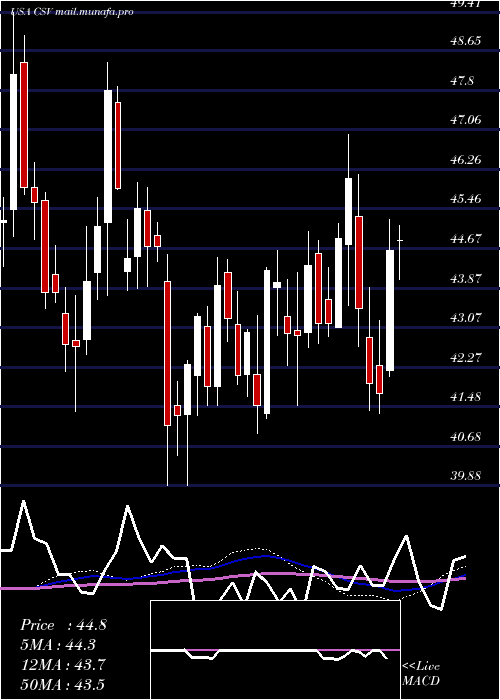Image resolution: width=500 pixels, height=700 pixels.
Task: Click the '<<Live MACD' label
Action: [x=421, y=674]
